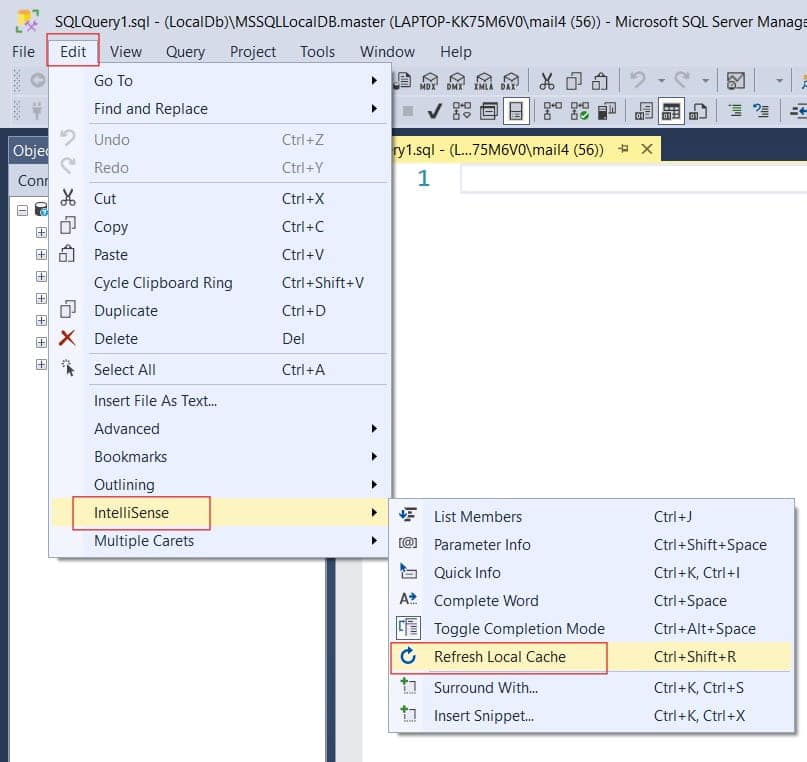This screenshot has width=807, height=762.
Task: Expand the Find and Replace submenu
Action: [x=220, y=109]
